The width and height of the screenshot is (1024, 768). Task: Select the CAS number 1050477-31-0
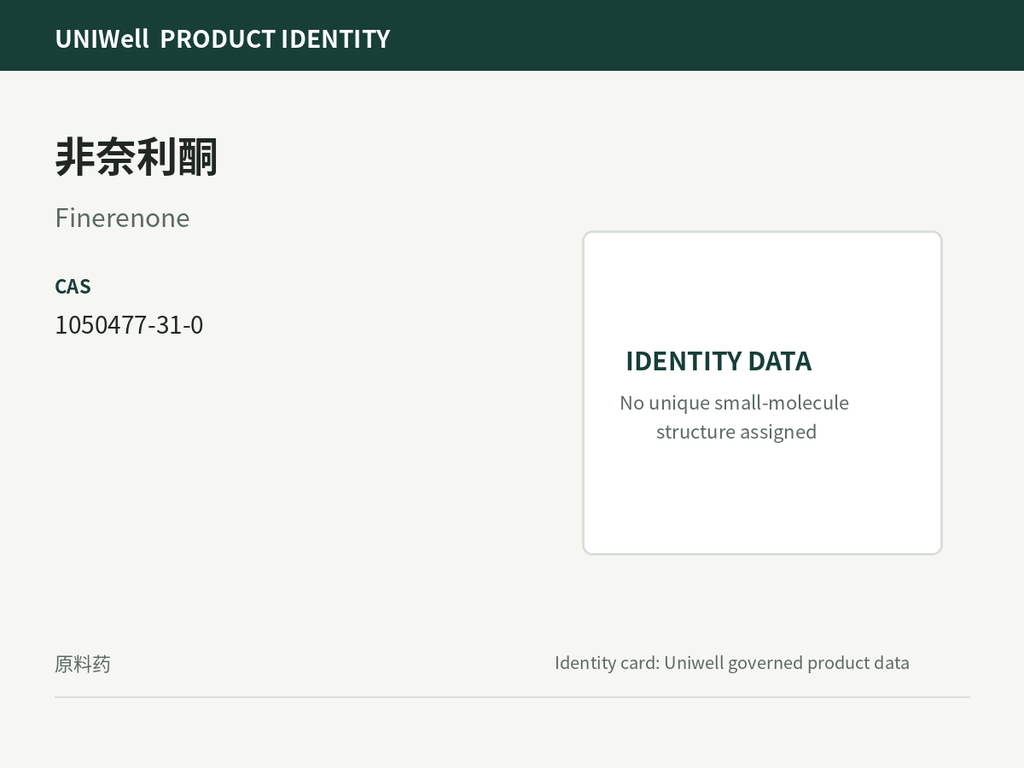pyautogui.click(x=129, y=325)
